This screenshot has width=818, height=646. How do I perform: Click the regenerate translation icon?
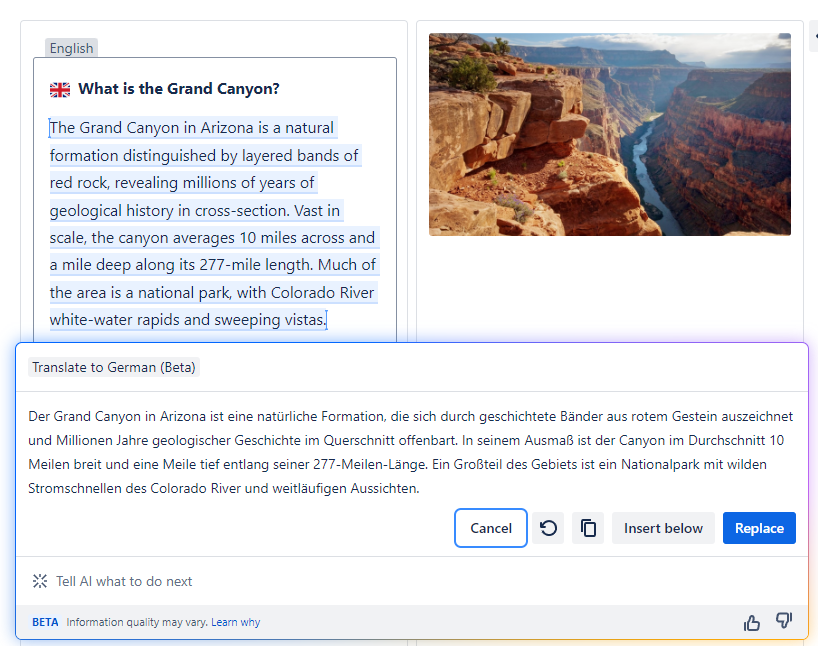pyautogui.click(x=549, y=528)
